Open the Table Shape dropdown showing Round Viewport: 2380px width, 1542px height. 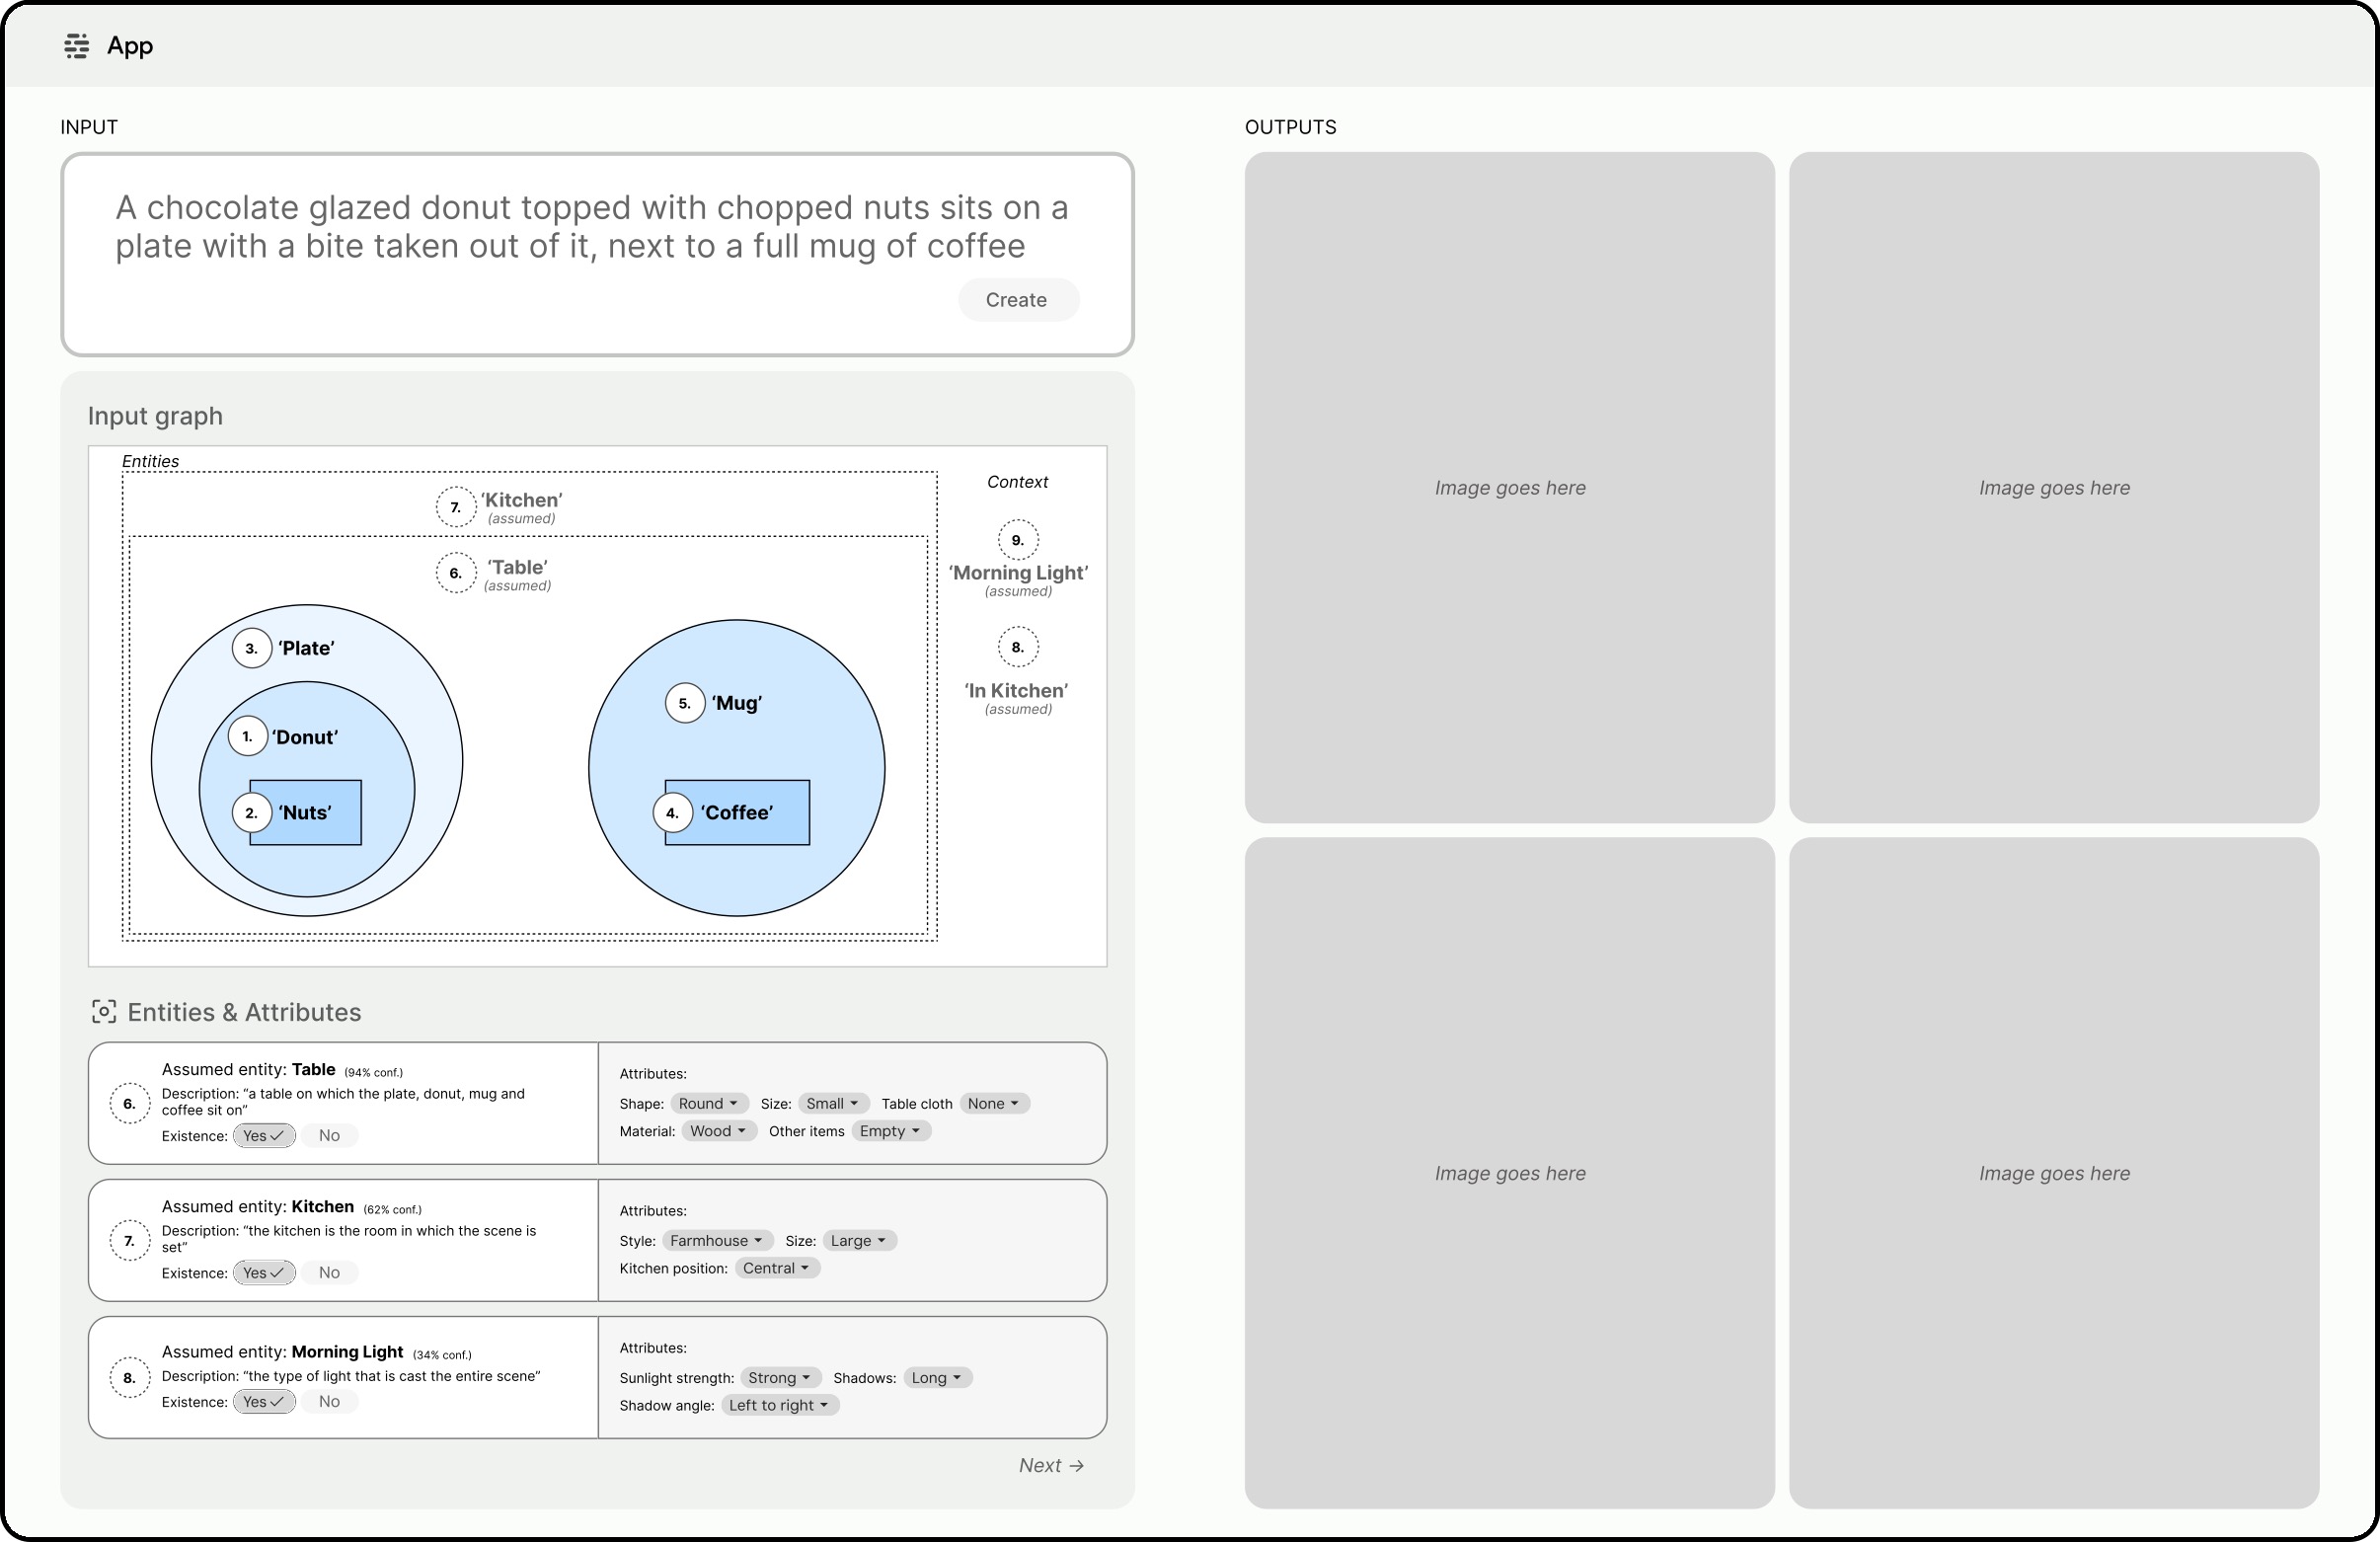click(708, 1103)
